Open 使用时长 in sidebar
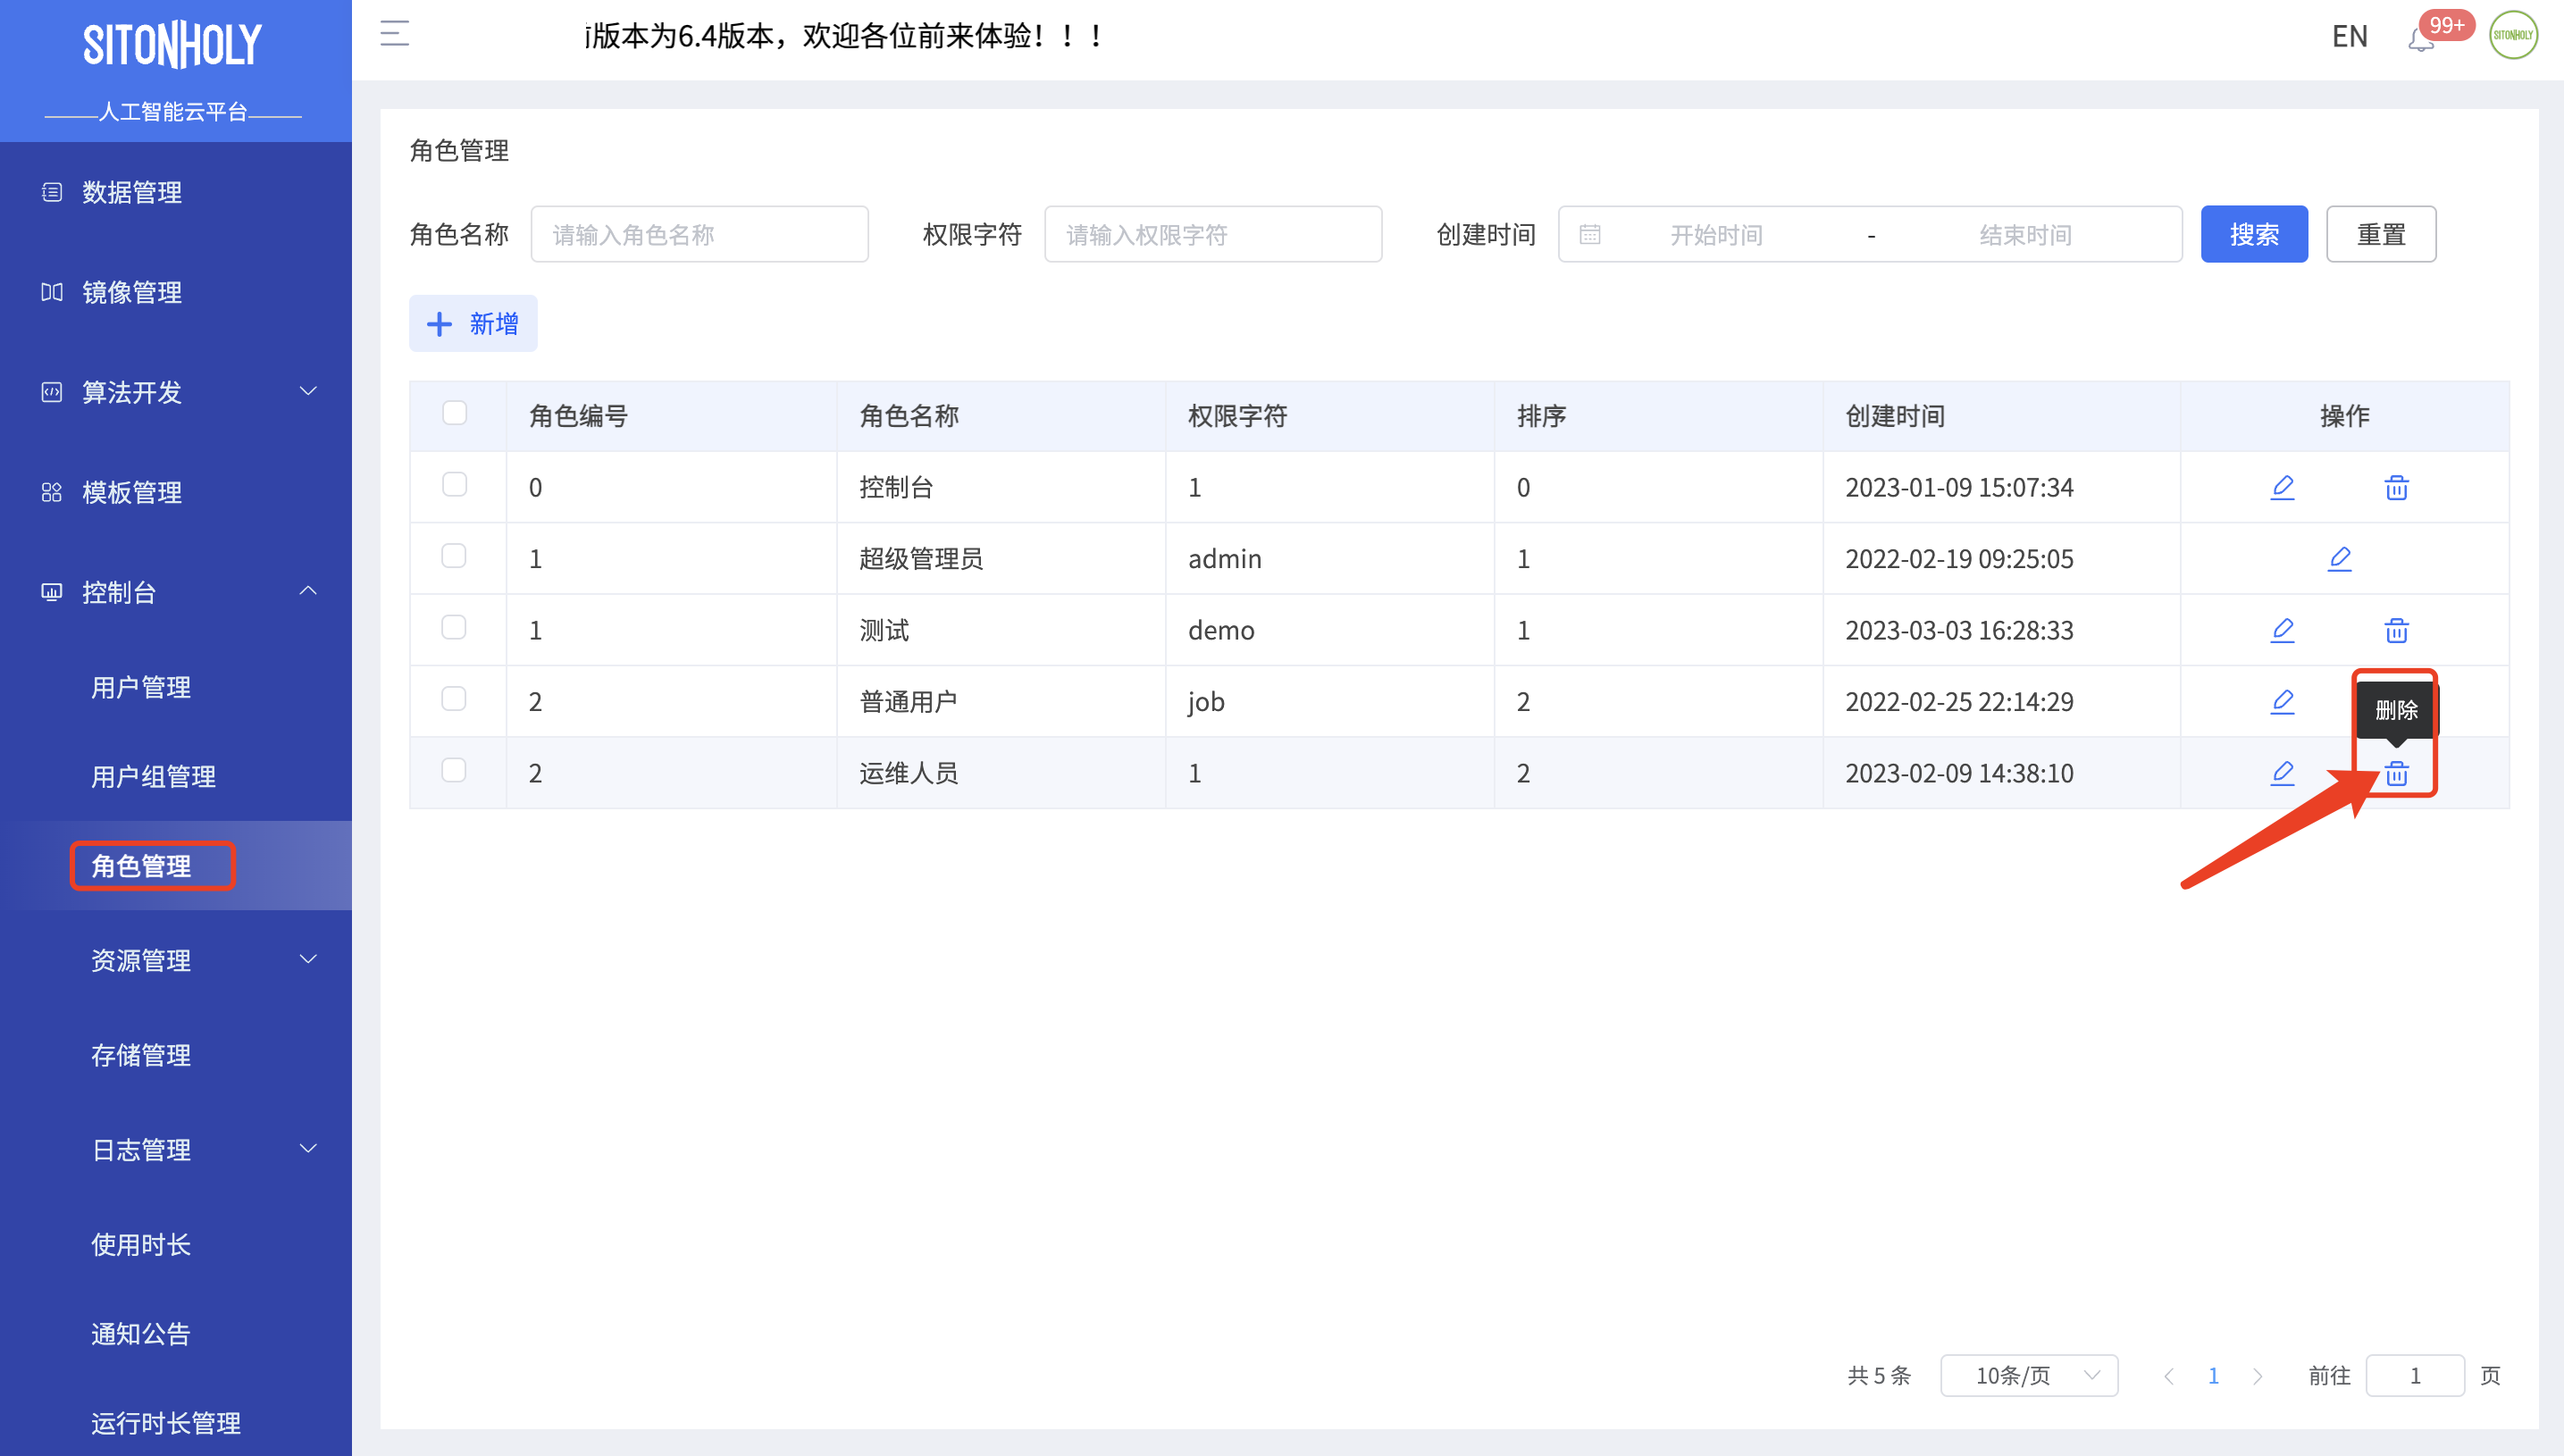 141,1244
